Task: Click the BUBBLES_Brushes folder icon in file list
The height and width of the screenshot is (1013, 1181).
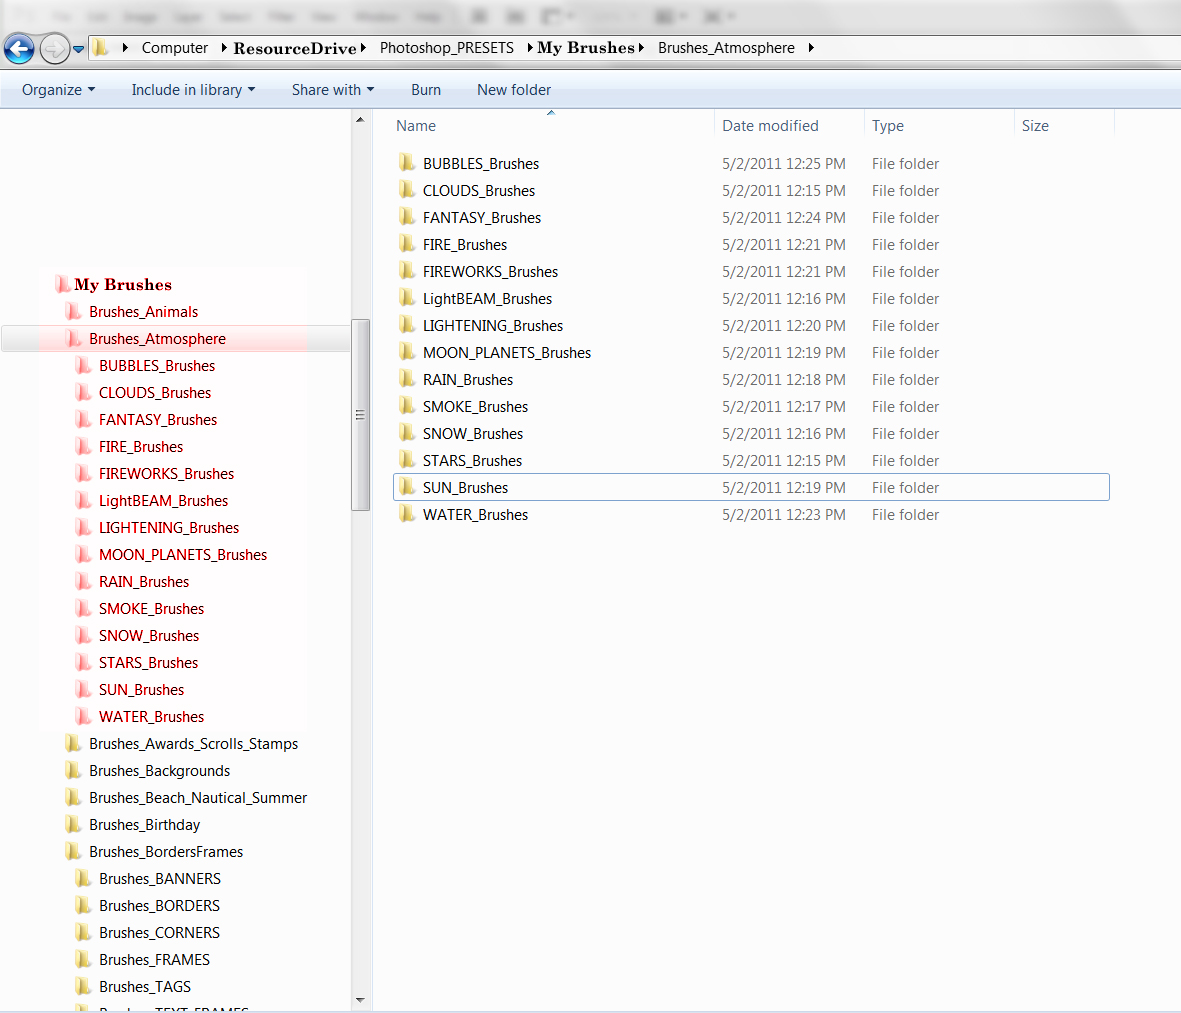Action: [x=407, y=163]
